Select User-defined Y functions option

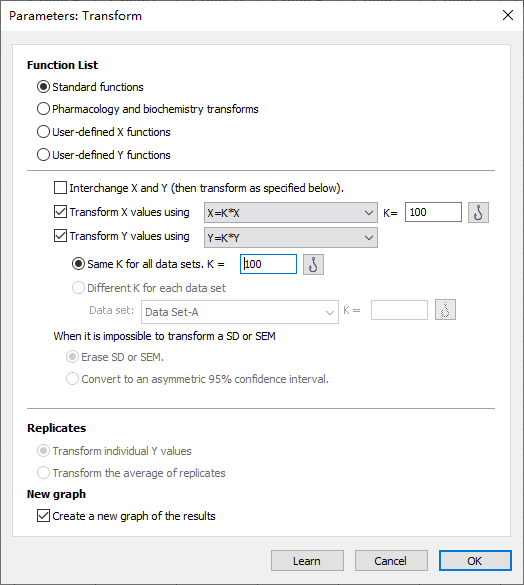pyautogui.click(x=43, y=154)
